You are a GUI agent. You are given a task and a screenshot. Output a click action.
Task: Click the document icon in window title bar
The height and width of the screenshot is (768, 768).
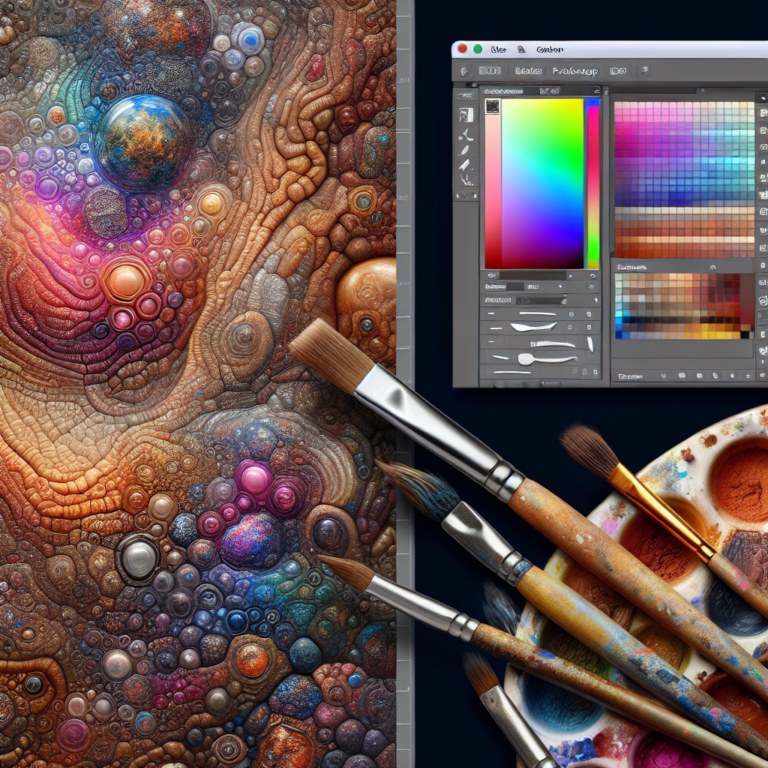(x=521, y=49)
